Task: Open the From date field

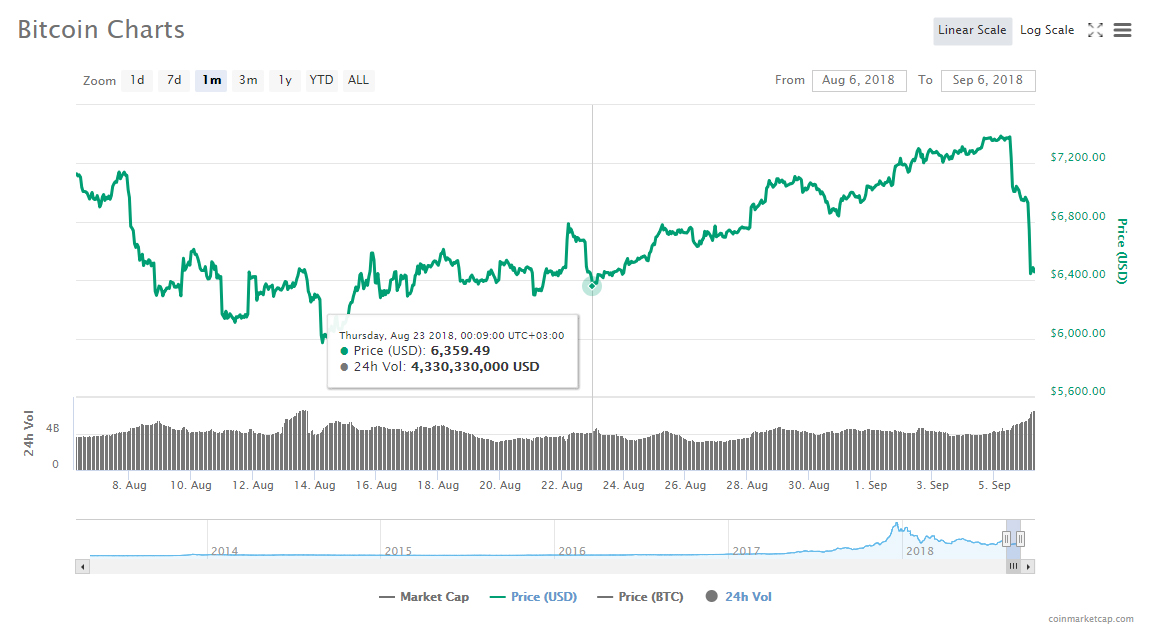Action: 858,80
